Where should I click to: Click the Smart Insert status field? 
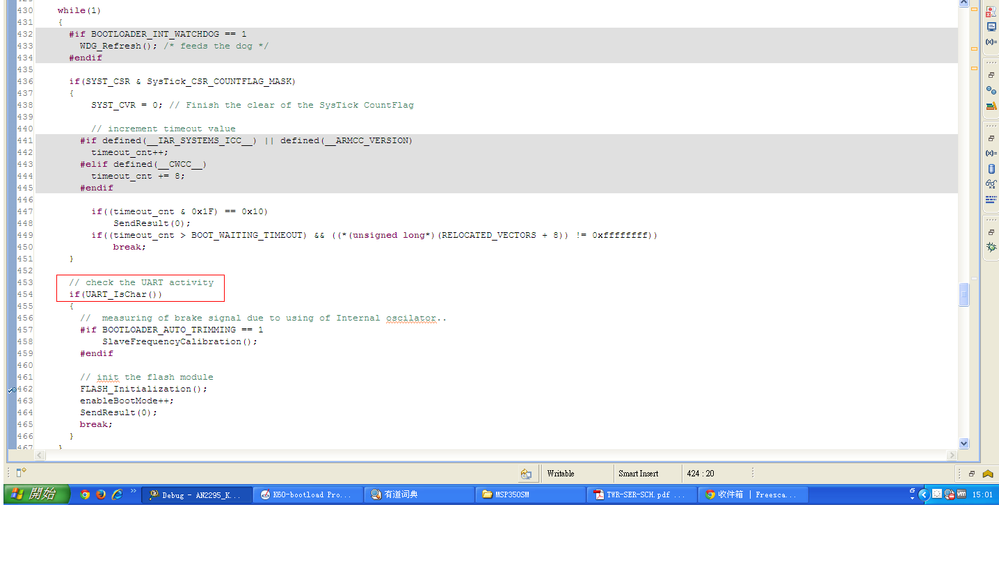(638, 474)
